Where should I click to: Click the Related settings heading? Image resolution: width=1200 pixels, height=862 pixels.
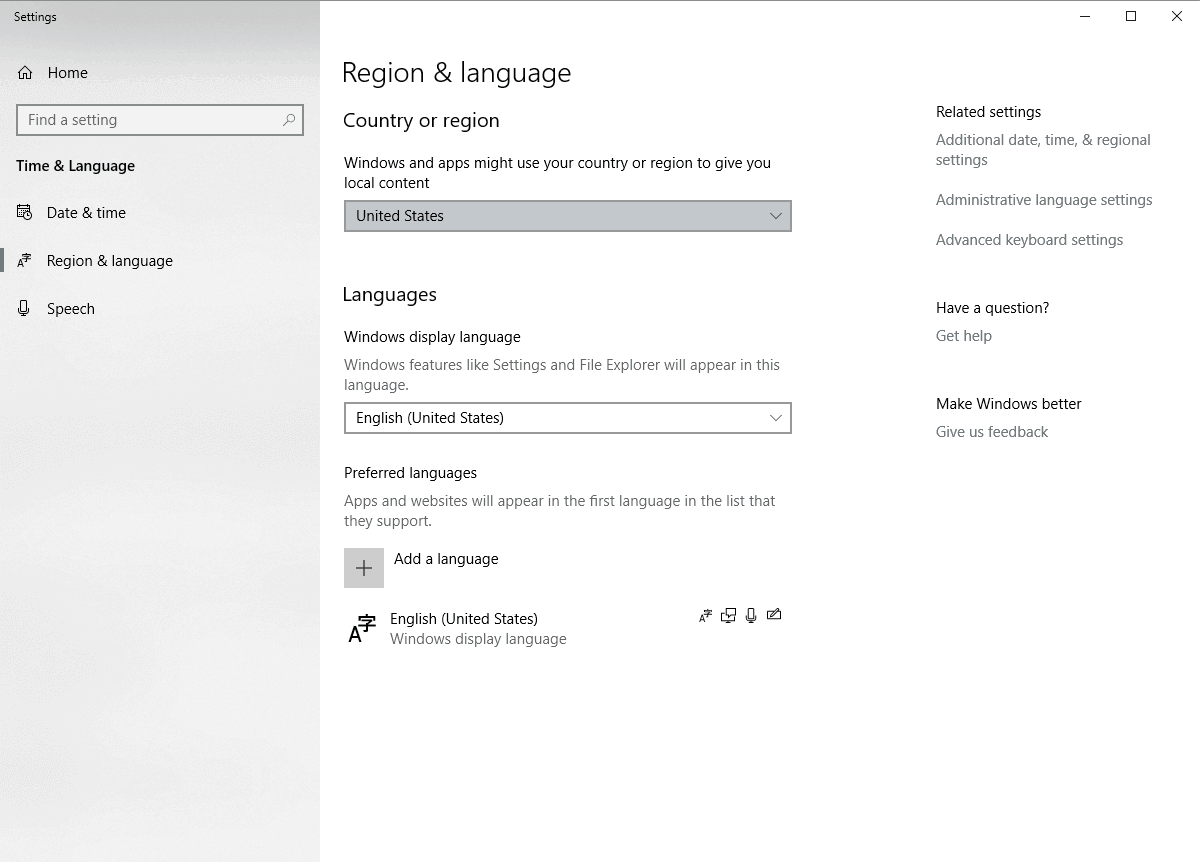click(988, 112)
